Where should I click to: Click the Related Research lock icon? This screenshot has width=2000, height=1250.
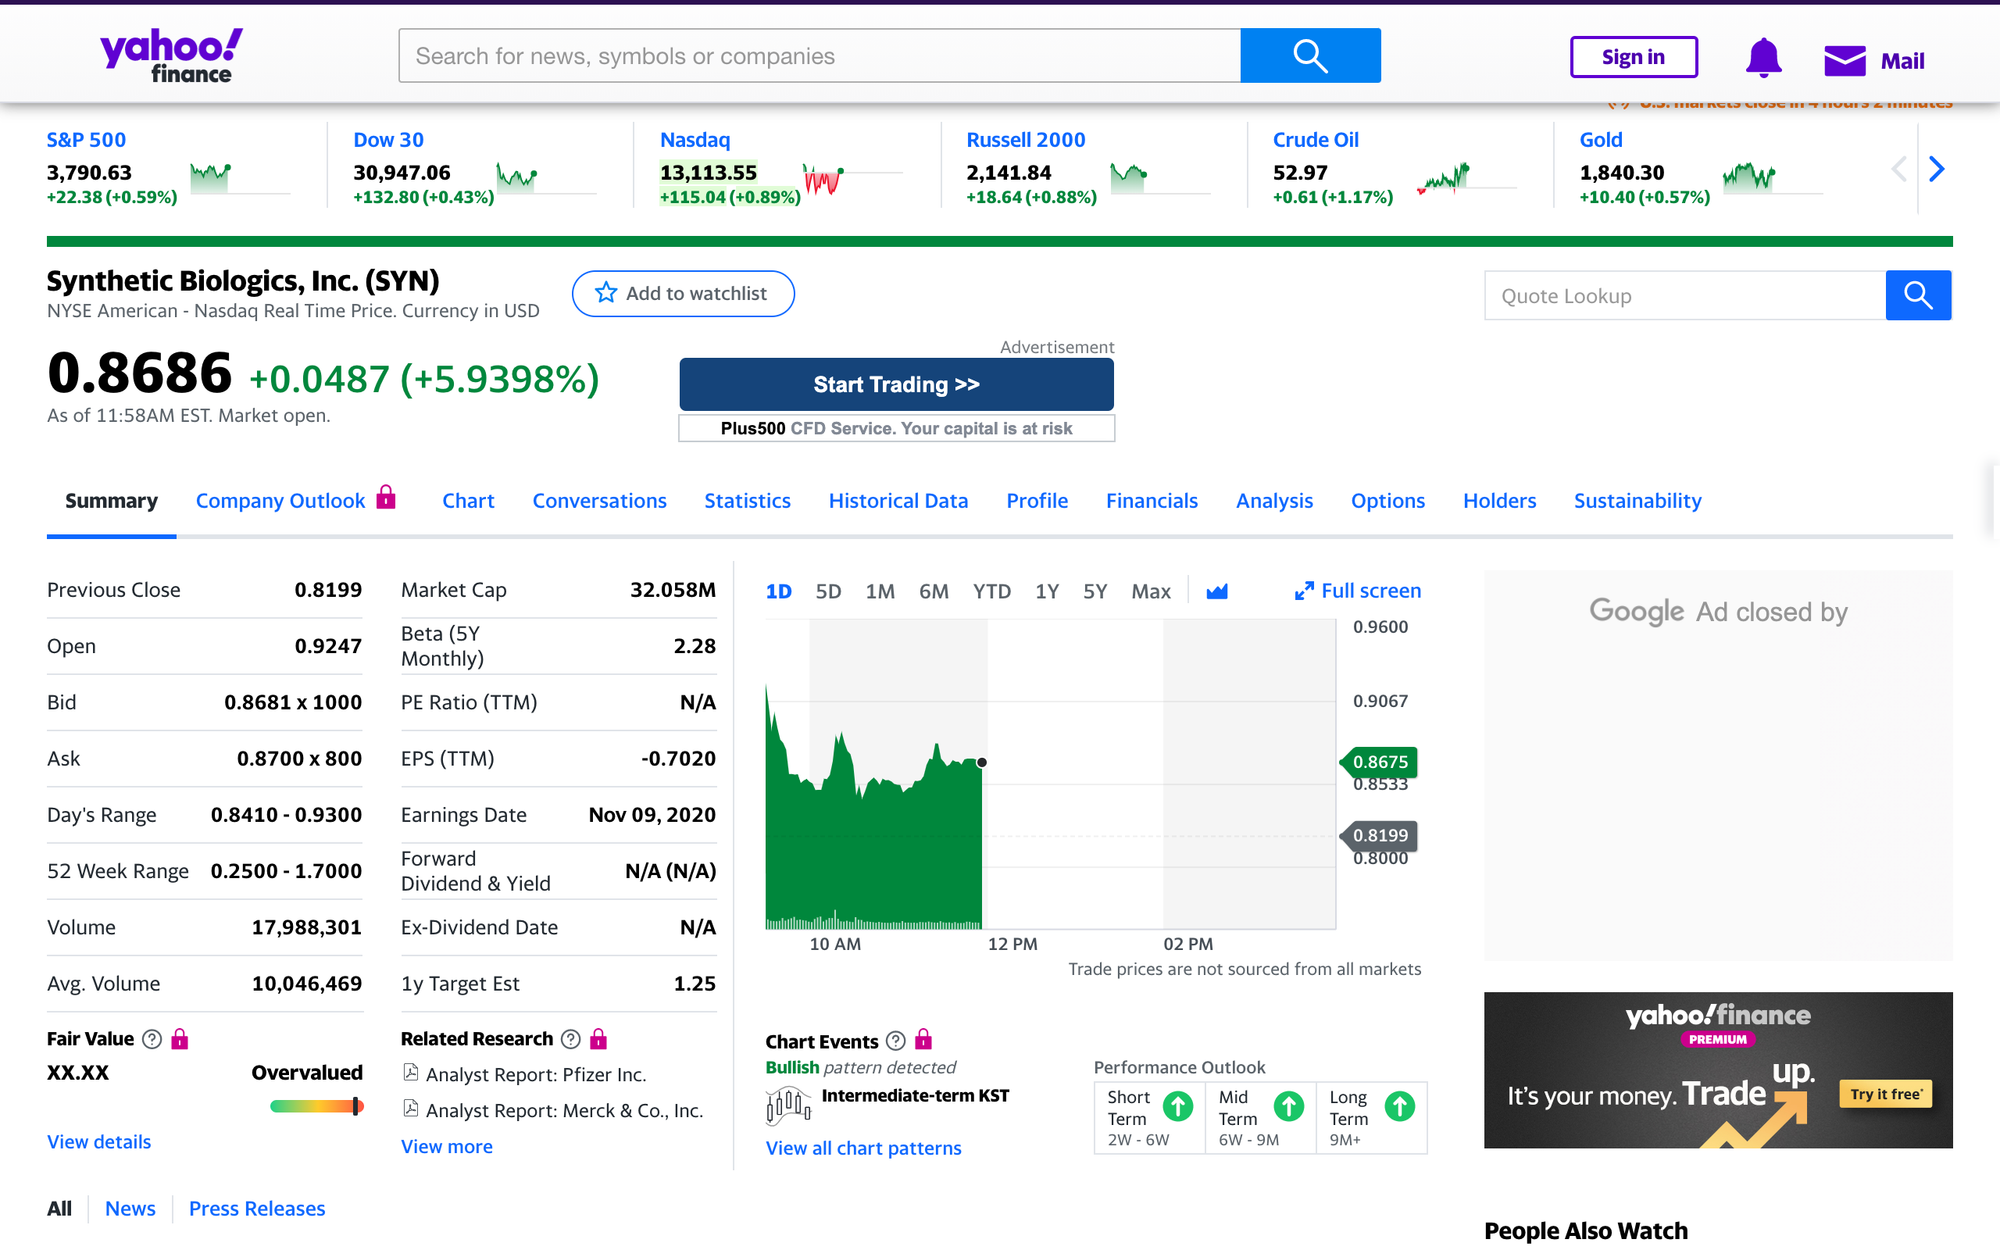[599, 1039]
